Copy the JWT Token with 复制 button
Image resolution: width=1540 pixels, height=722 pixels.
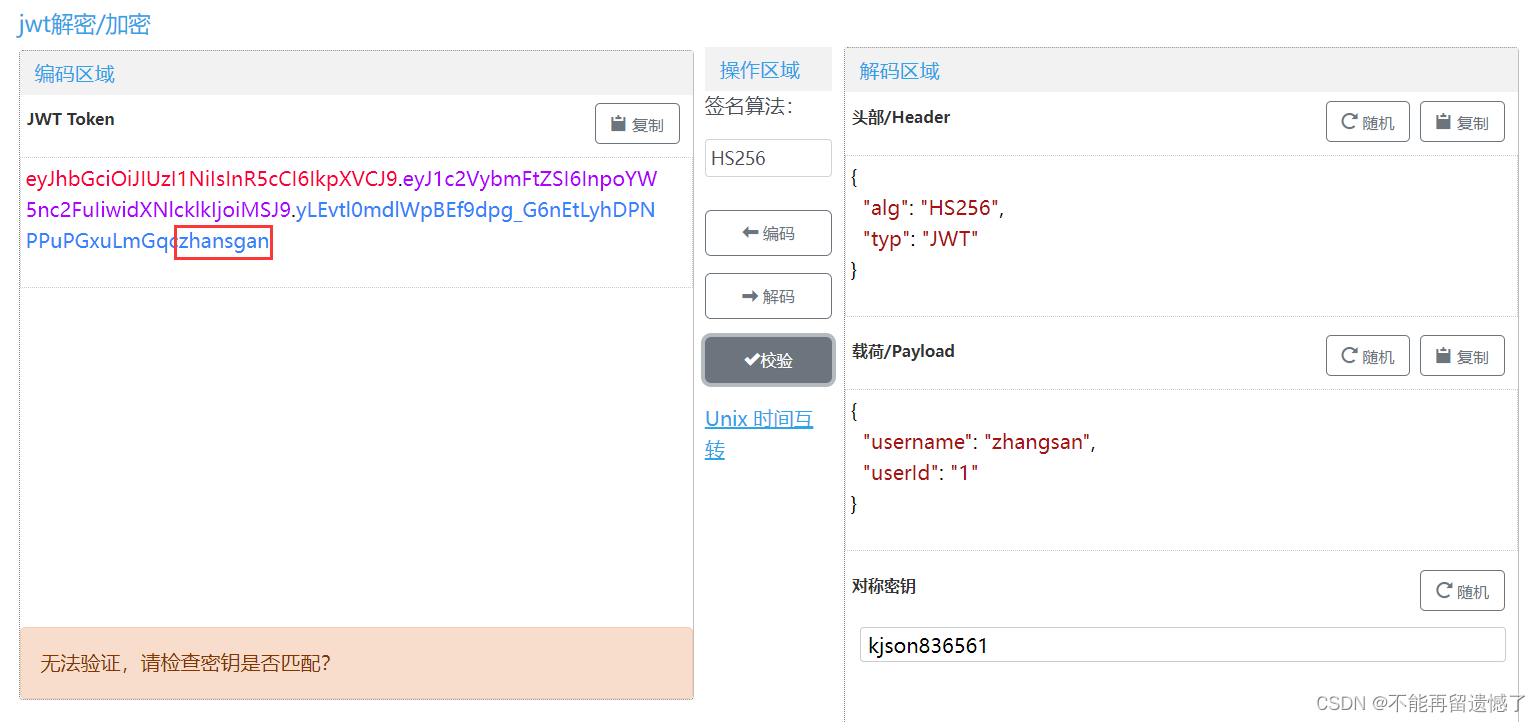pos(637,124)
